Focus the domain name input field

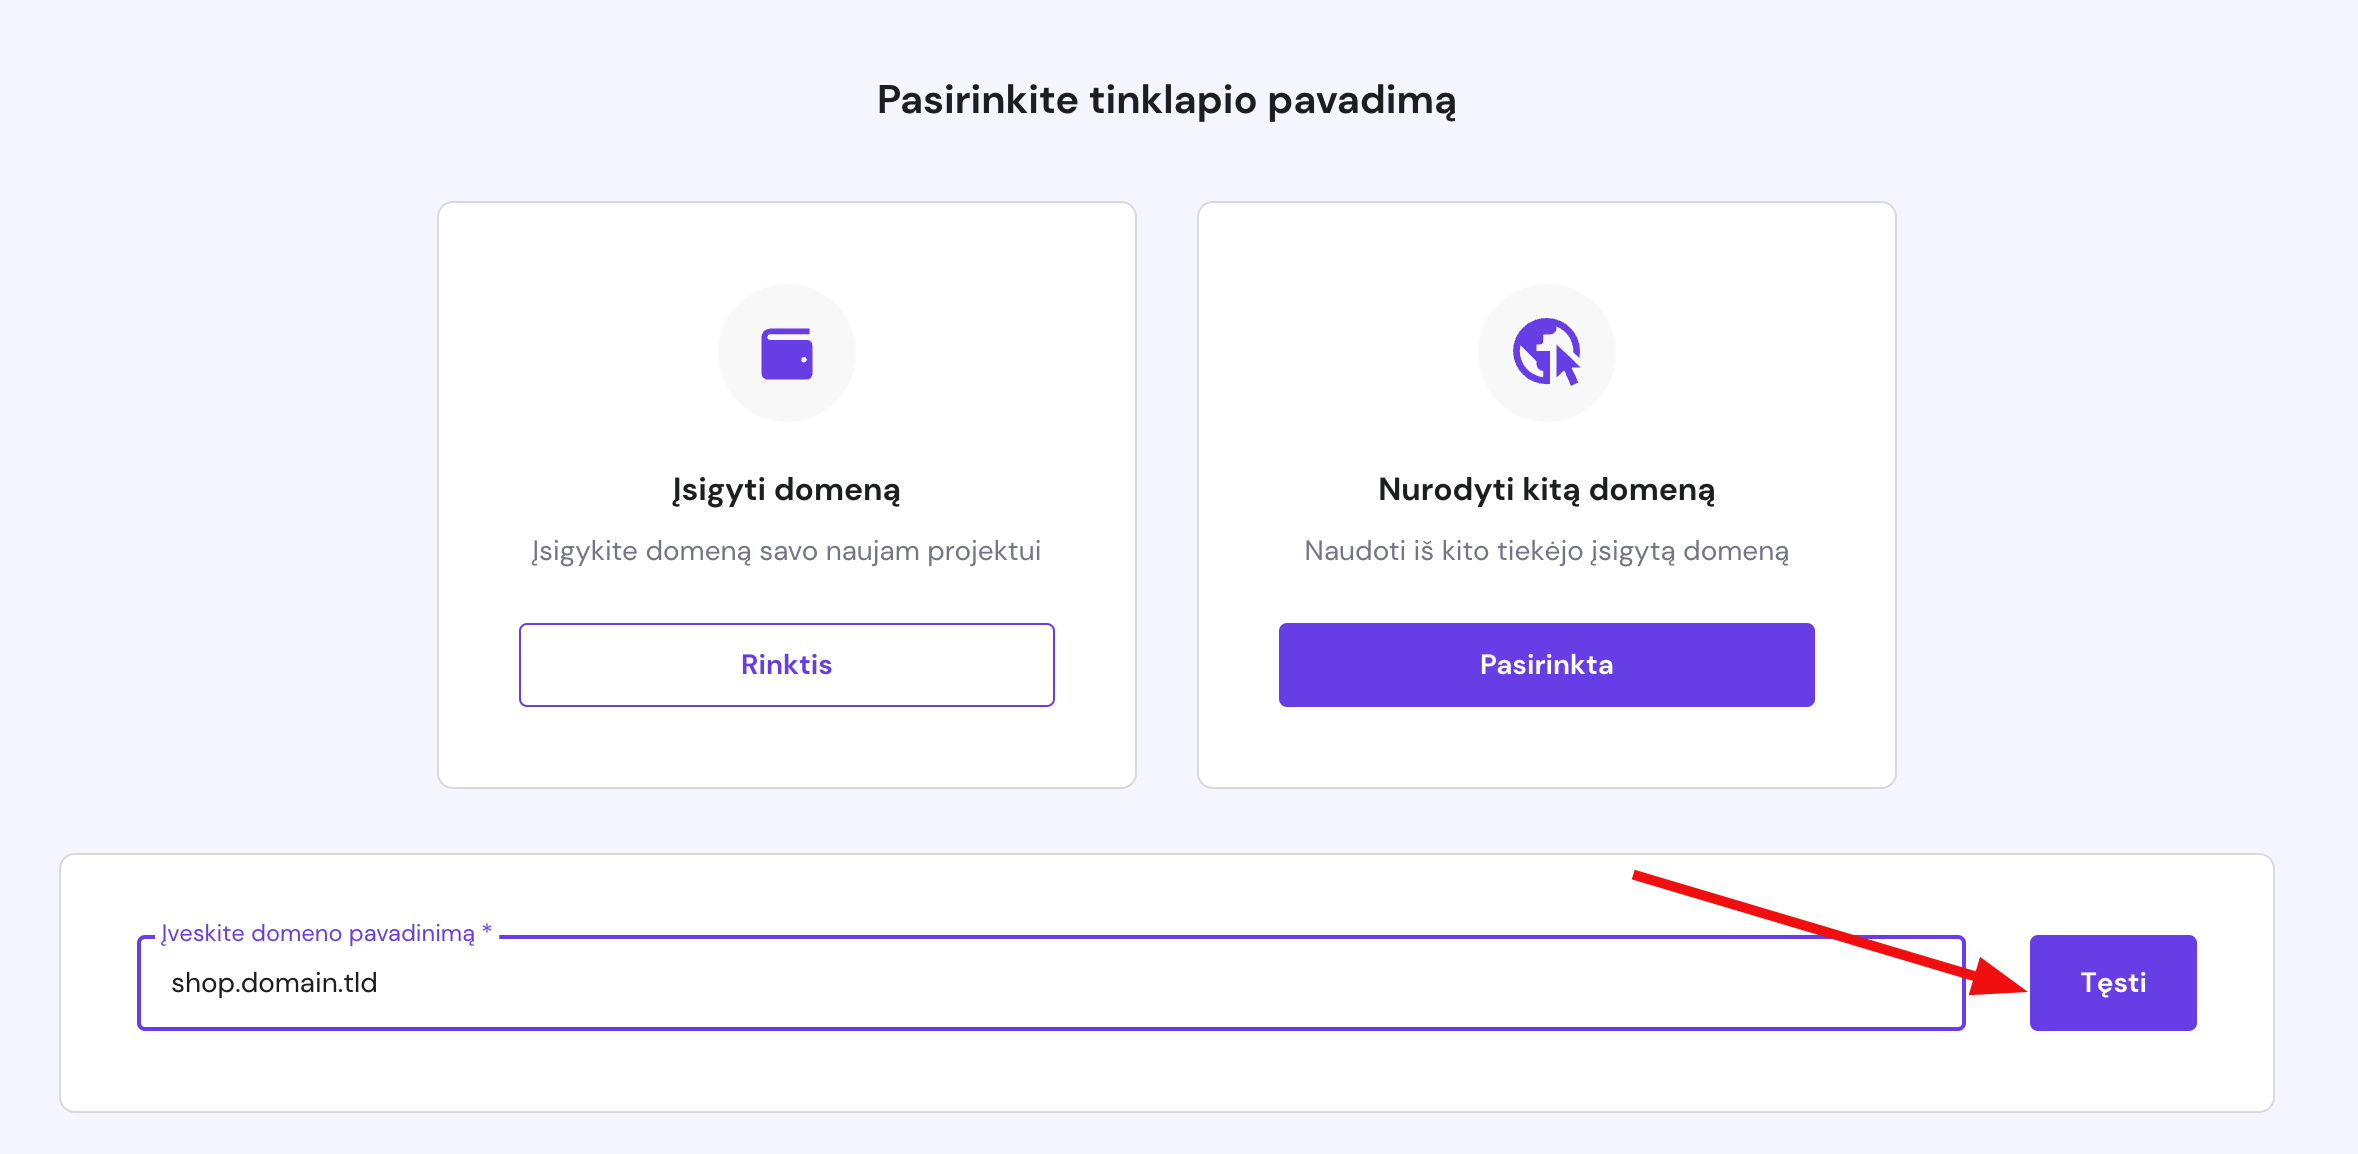point(1050,983)
